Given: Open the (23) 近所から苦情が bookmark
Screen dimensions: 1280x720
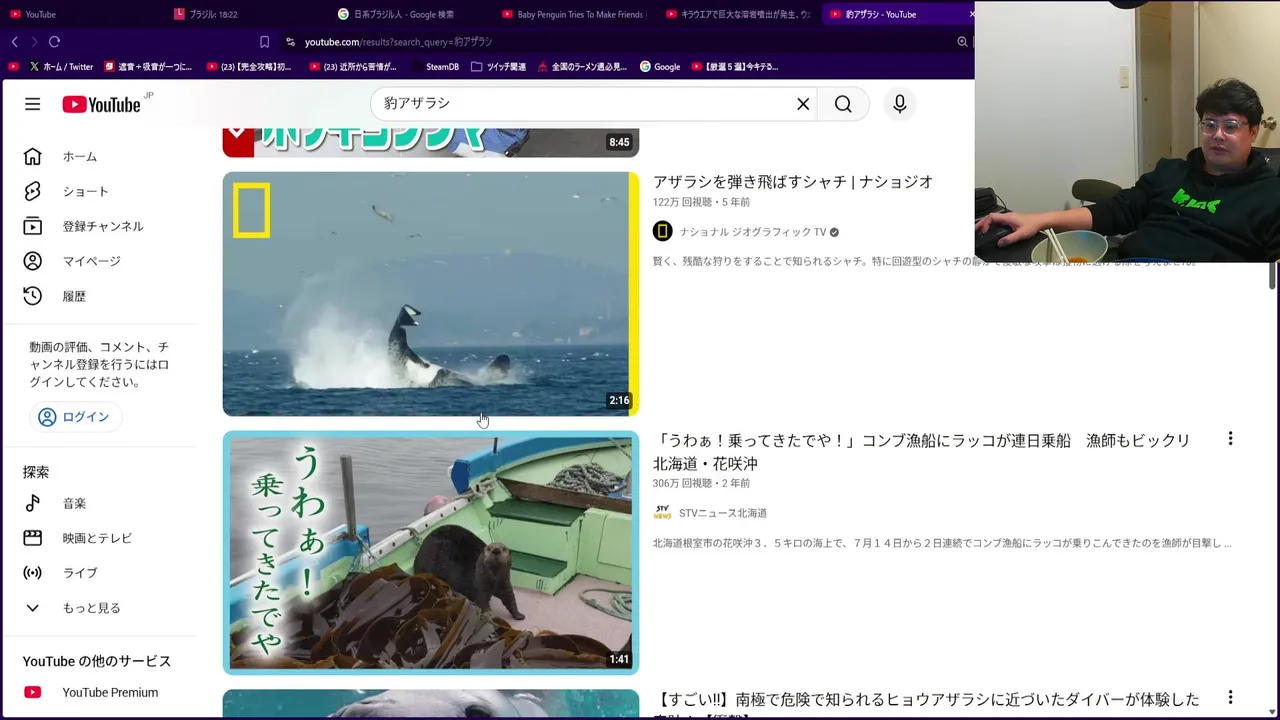Looking at the screenshot, I should tap(353, 67).
